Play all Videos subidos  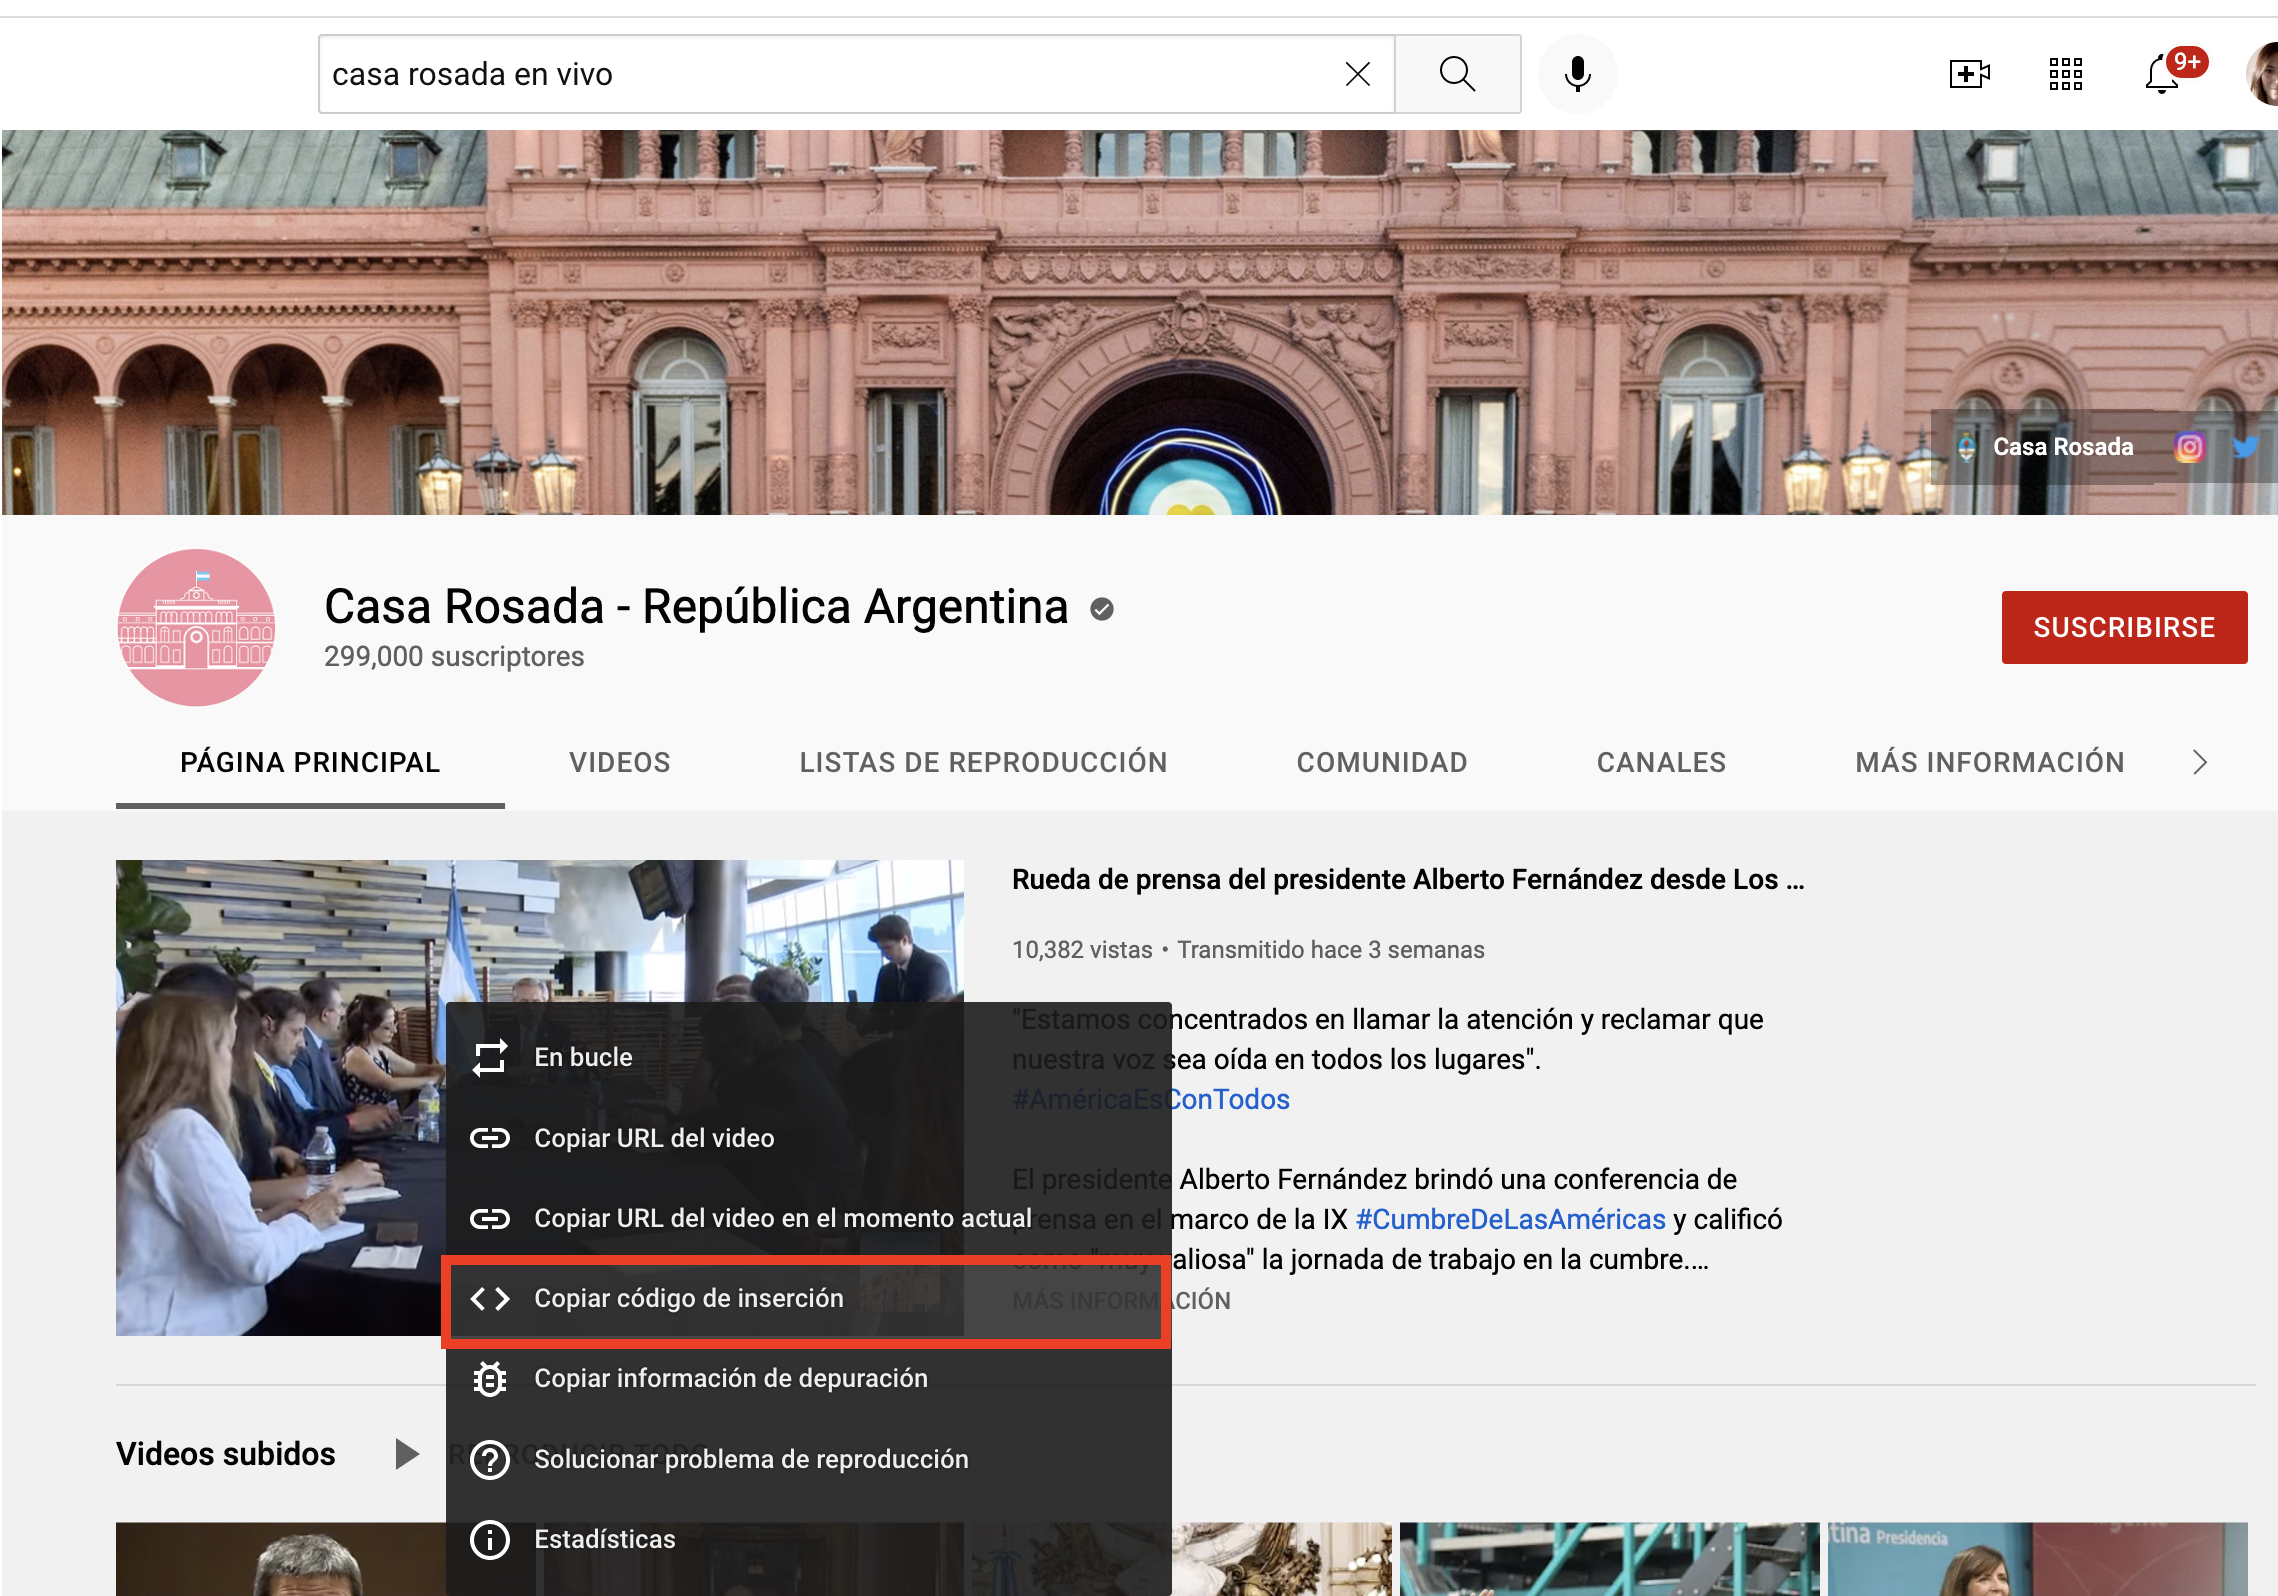tap(406, 1454)
